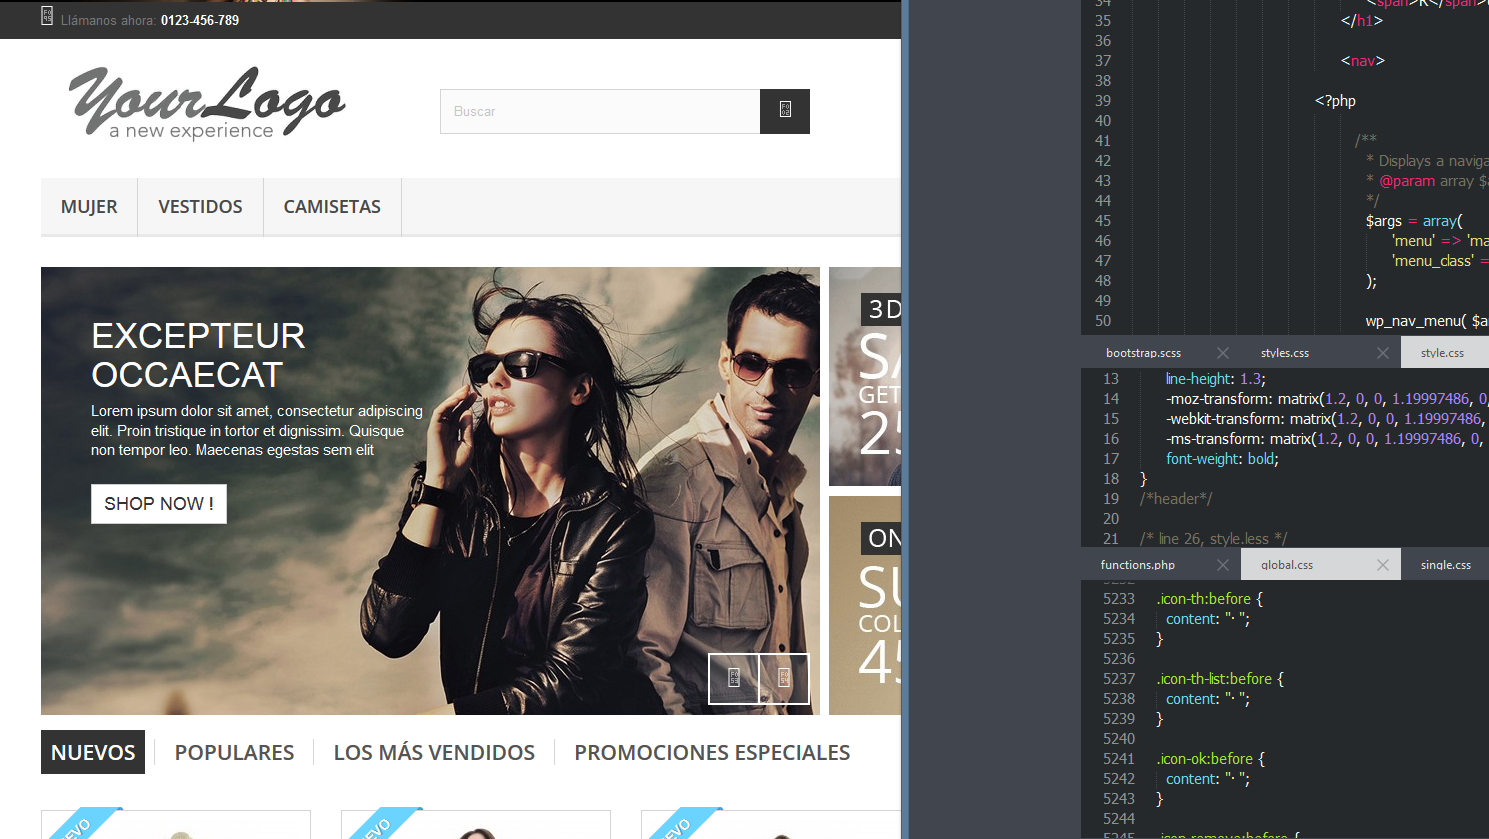Click the search submit button icon
1489x839 pixels.
click(785, 111)
